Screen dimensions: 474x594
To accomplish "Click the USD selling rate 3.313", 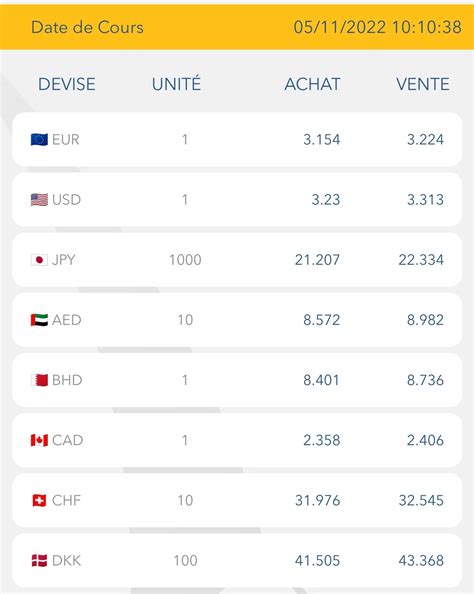I will click(425, 200).
